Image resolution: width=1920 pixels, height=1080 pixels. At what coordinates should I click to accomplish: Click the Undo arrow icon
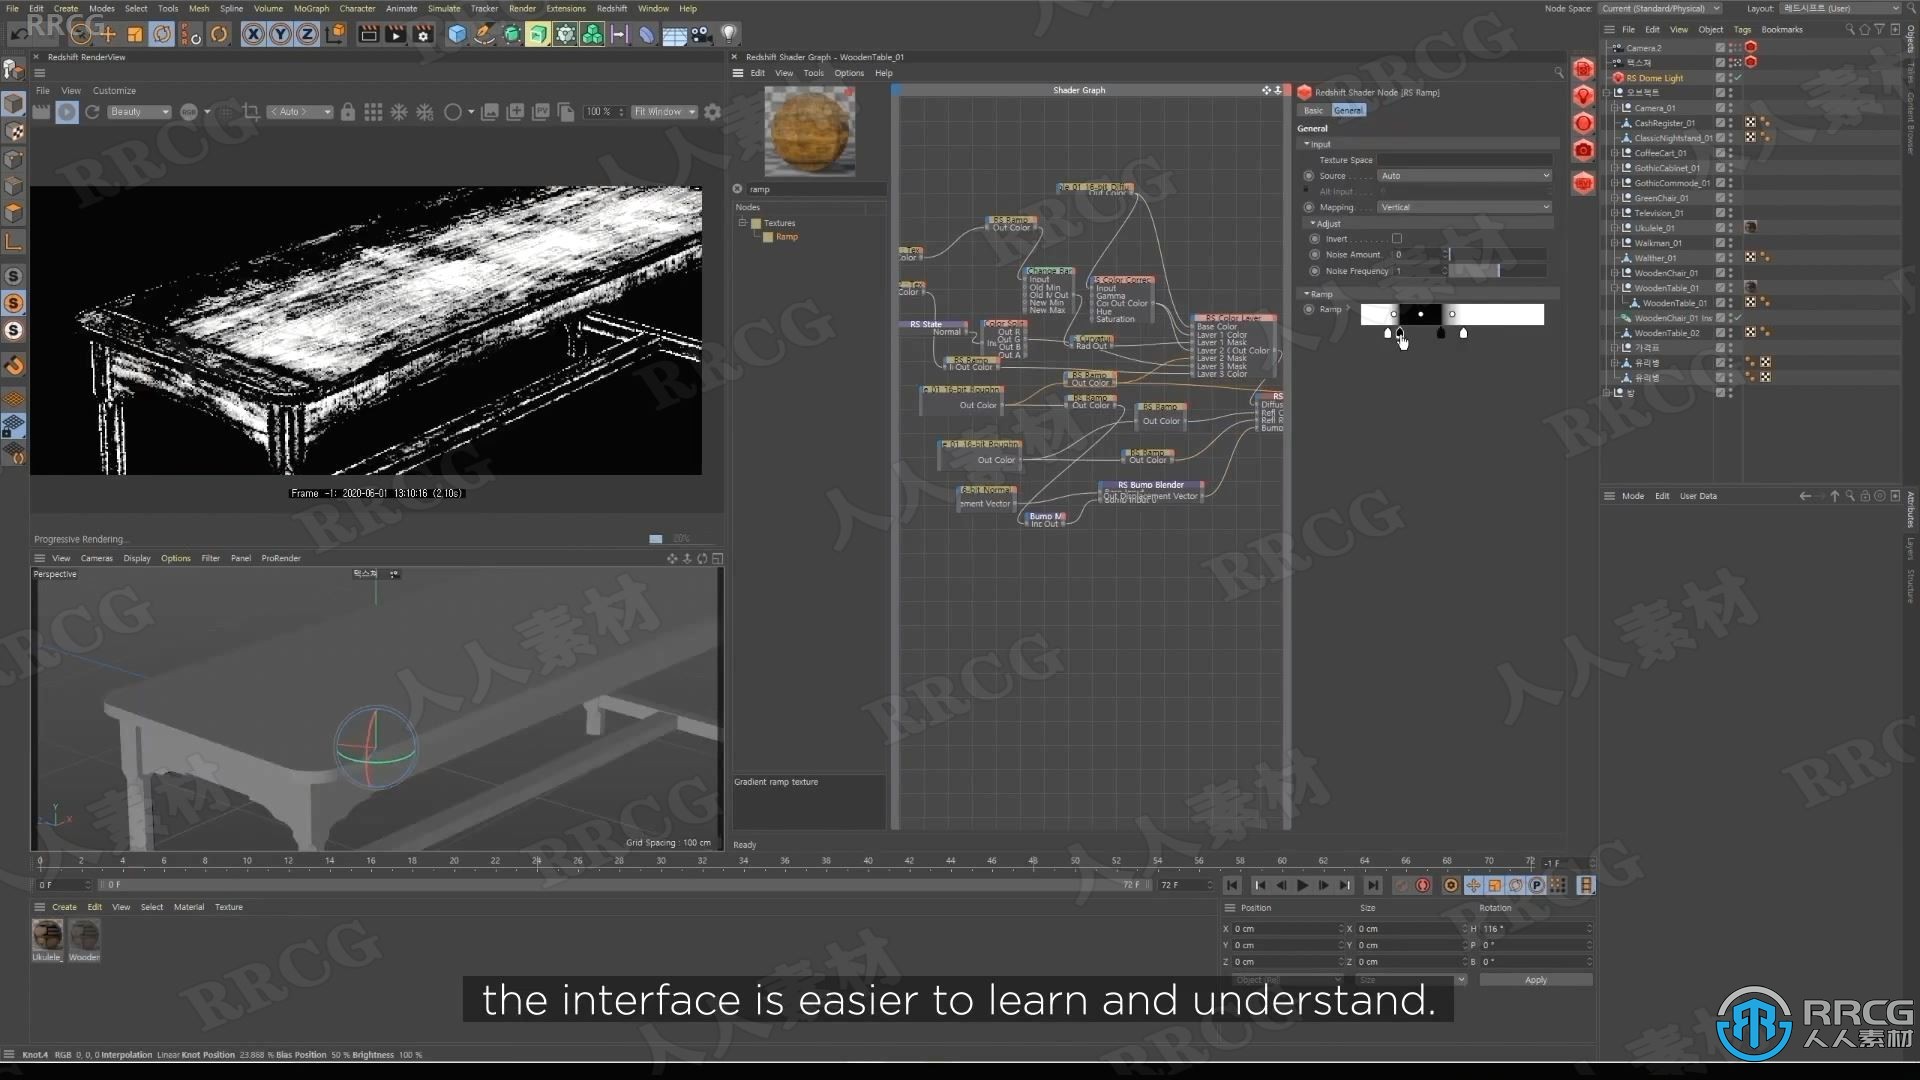[x=18, y=35]
